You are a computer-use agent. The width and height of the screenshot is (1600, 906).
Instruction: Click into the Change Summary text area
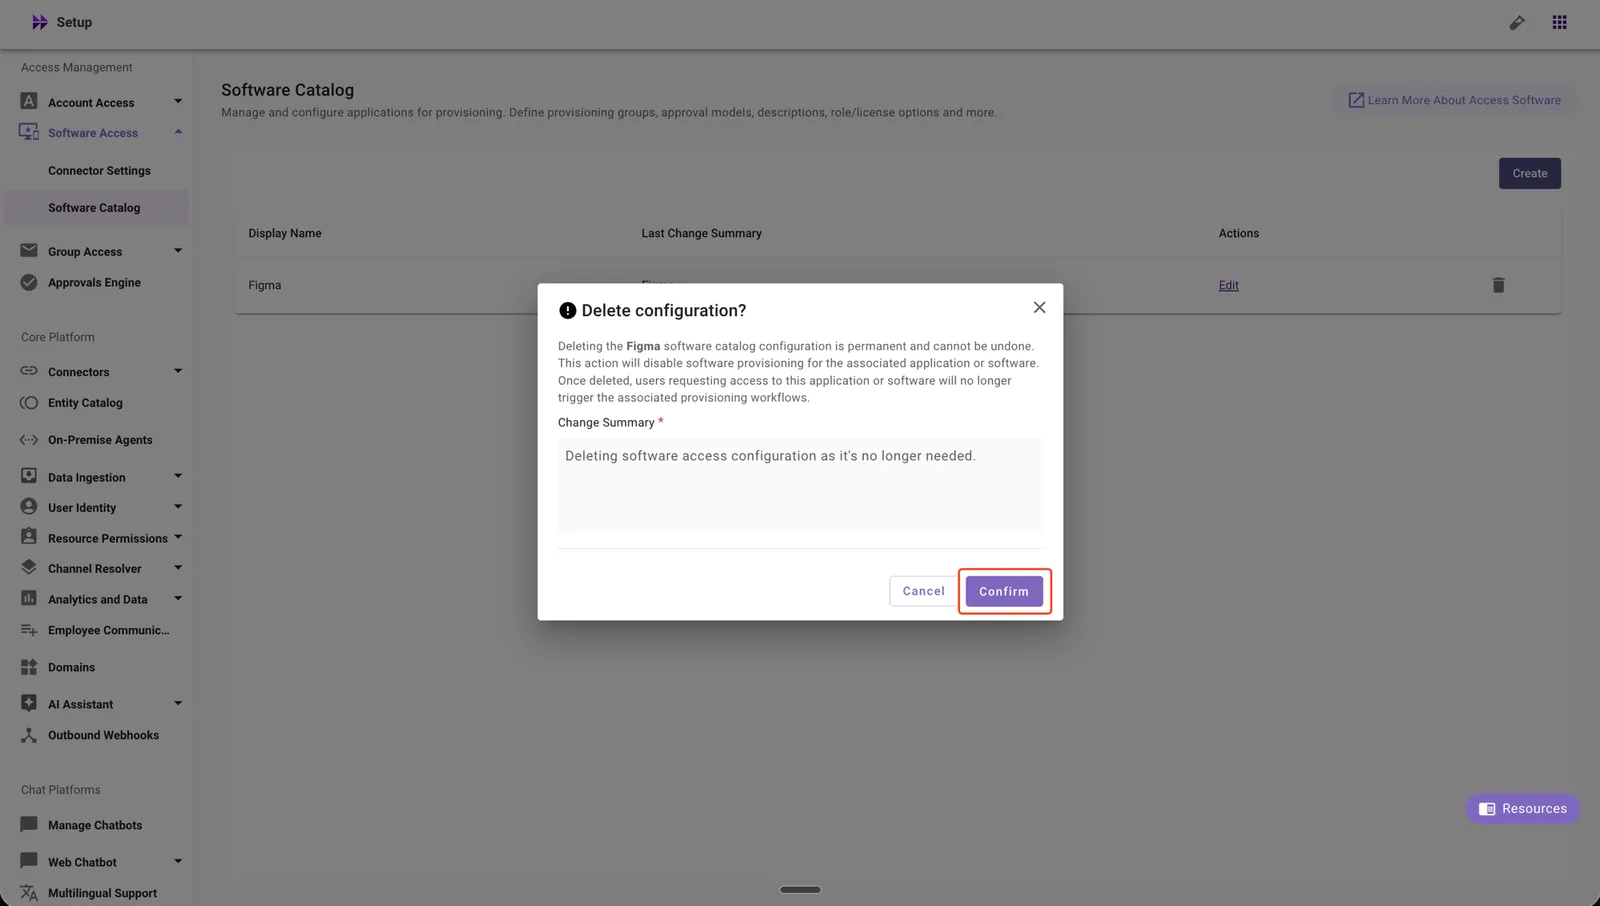[800, 485]
